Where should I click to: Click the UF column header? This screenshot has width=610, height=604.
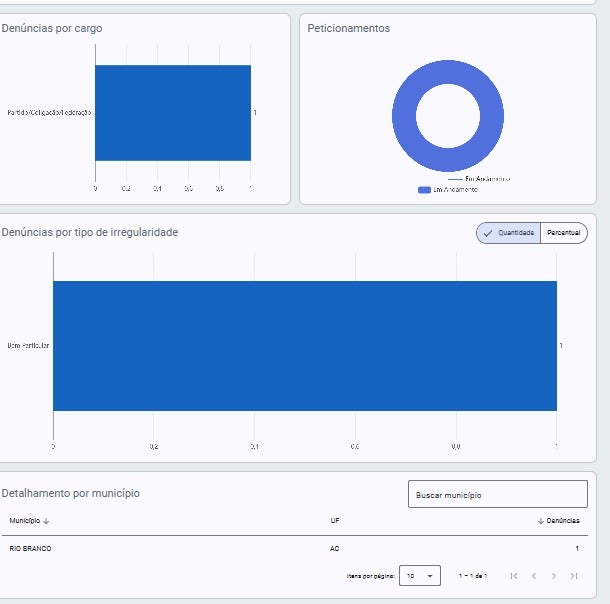click(335, 521)
